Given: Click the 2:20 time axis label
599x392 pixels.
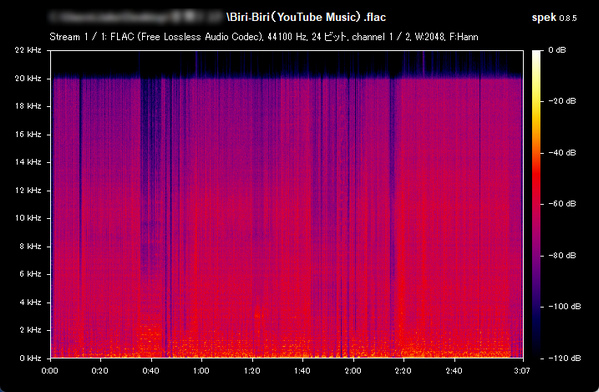Looking at the screenshot, I should [x=403, y=371].
